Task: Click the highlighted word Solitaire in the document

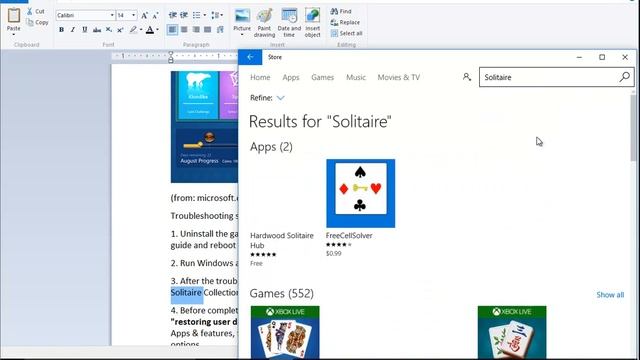Action: (187, 293)
